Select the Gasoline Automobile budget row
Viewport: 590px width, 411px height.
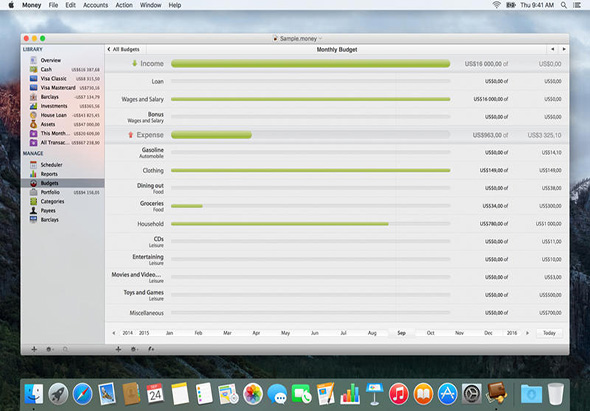coord(337,152)
